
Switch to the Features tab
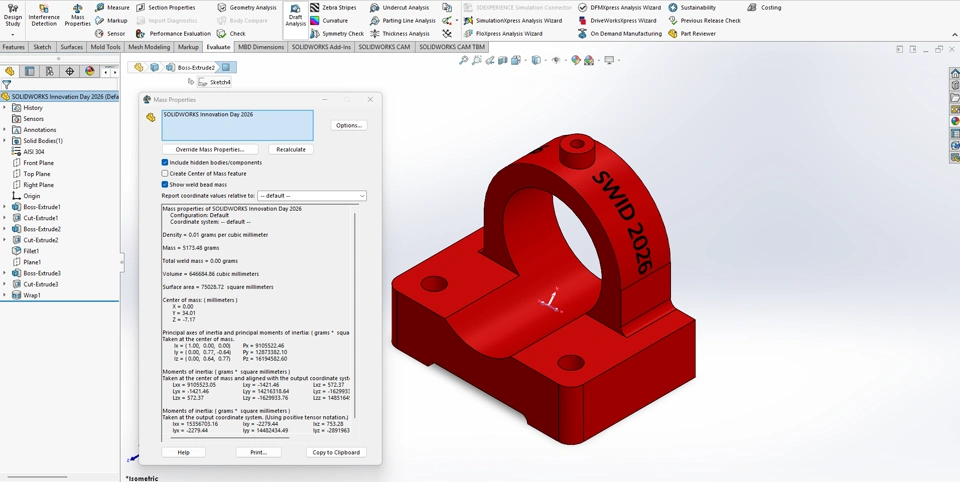pos(13,47)
